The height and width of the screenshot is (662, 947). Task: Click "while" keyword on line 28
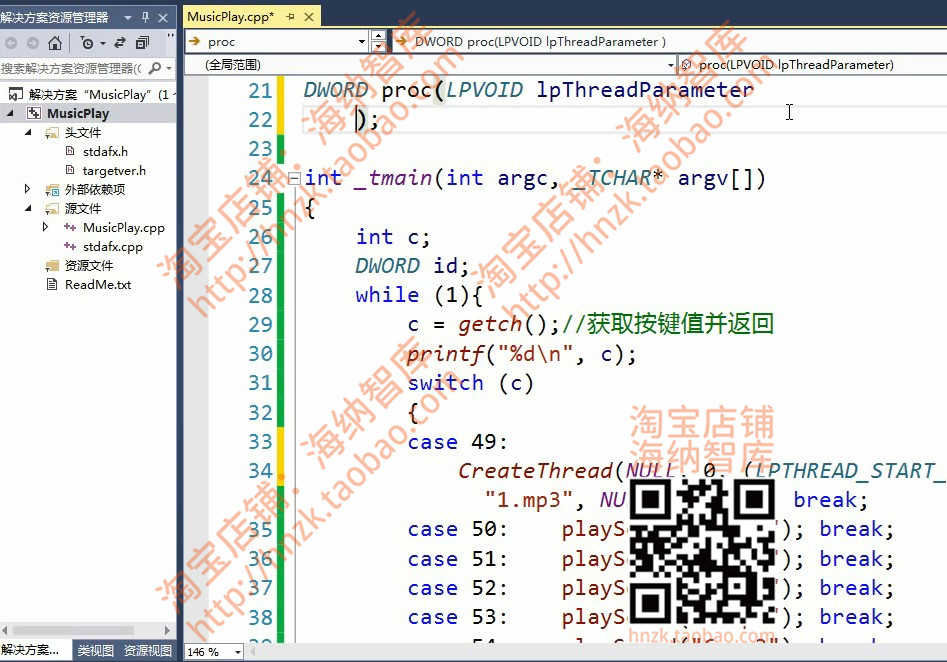coord(387,295)
